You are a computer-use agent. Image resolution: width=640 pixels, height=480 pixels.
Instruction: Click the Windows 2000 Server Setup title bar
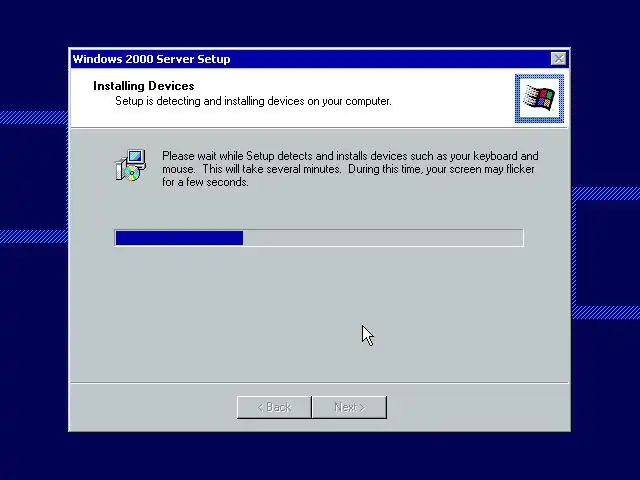point(319,59)
